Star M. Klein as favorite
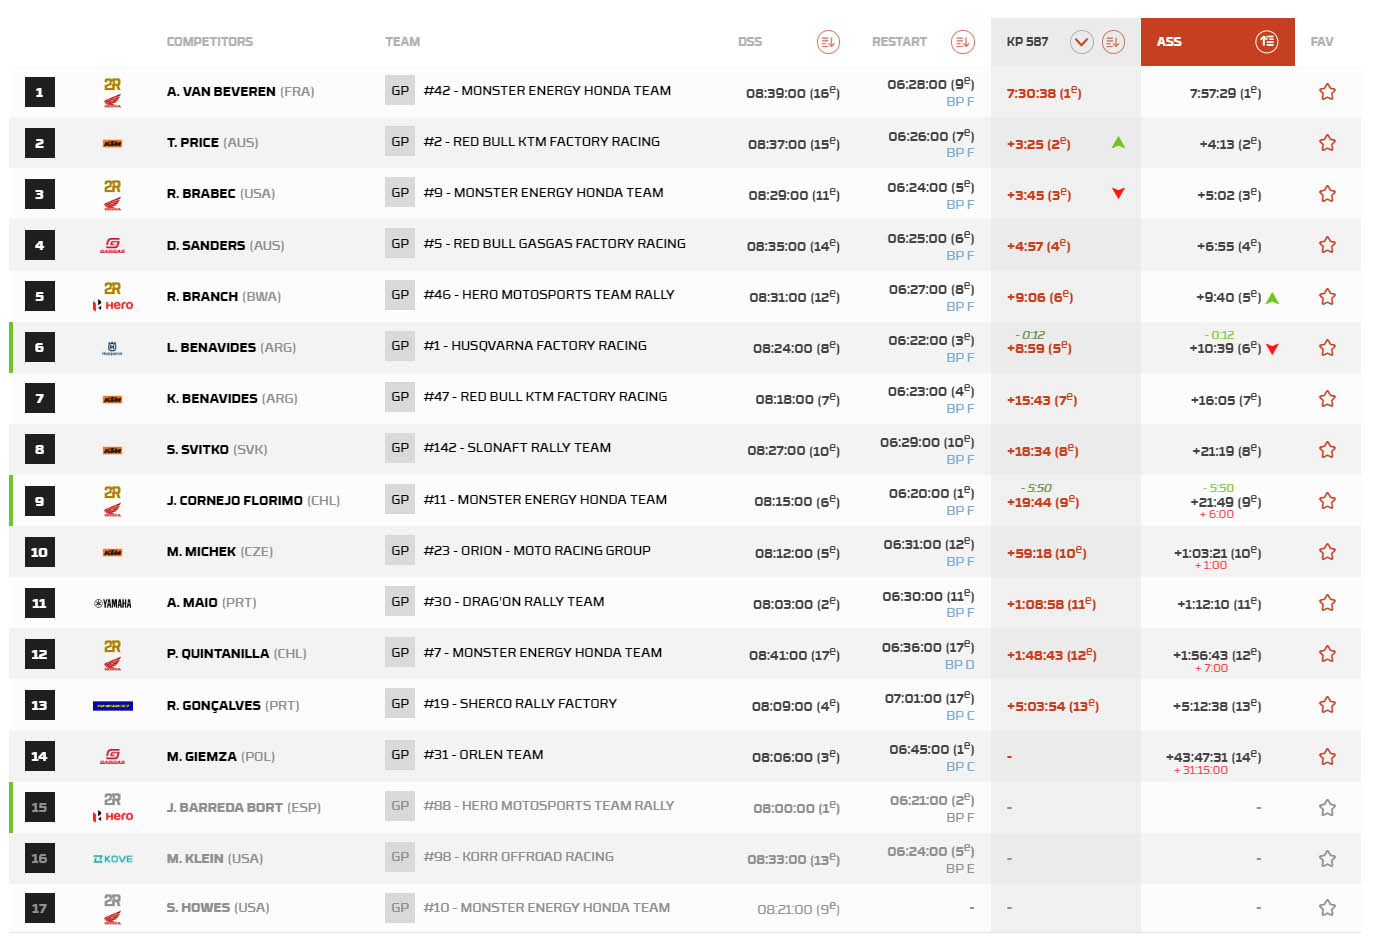Image resolution: width=1373 pixels, height=946 pixels. coord(1327,859)
